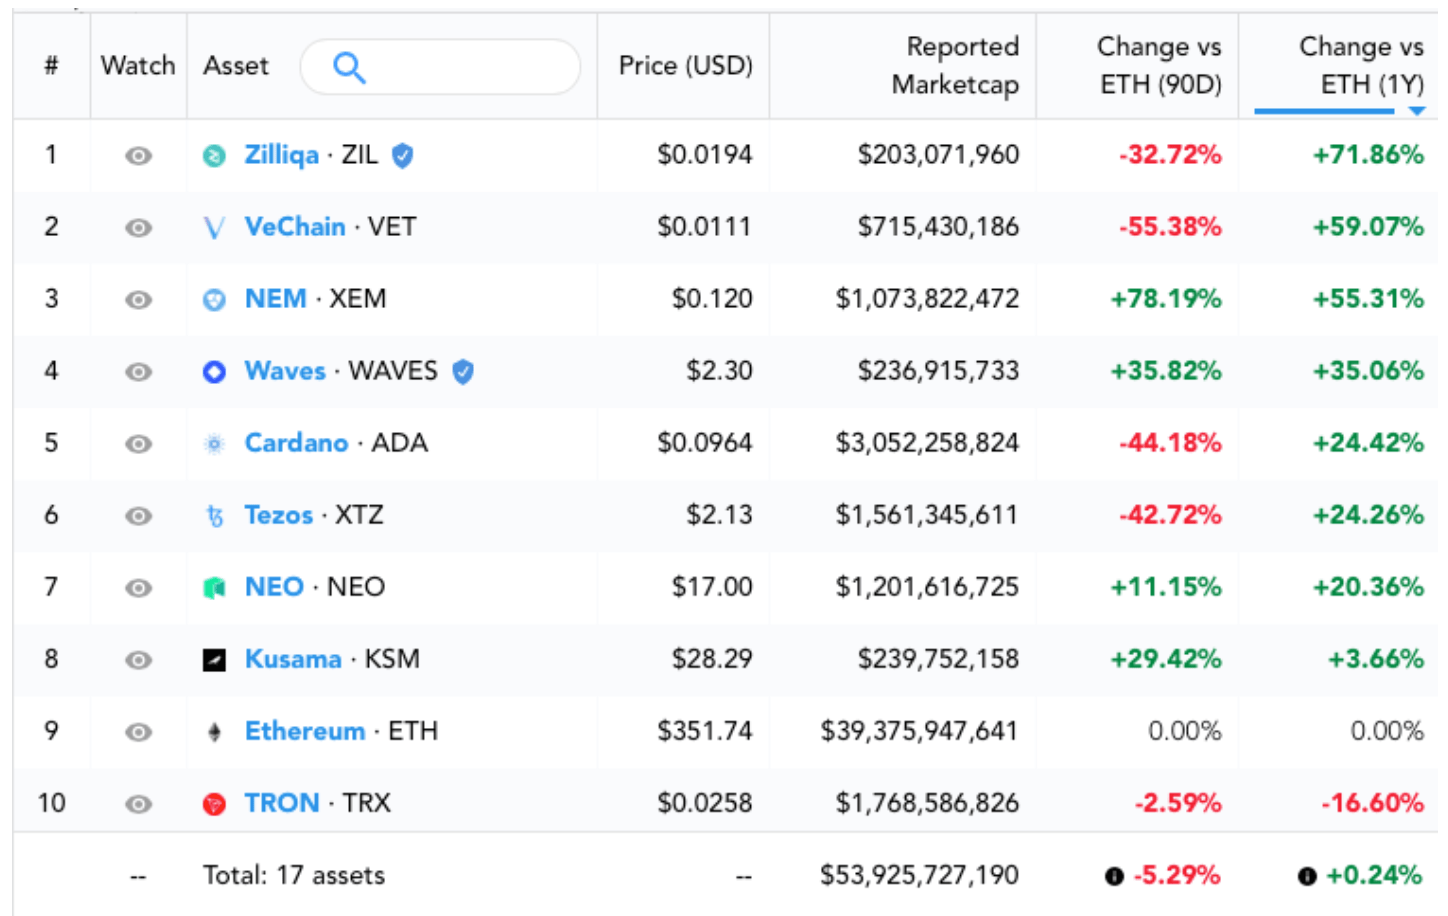Click VeChain 90D change -55.38%
Viewport: 1448px width, 916px height.
coord(1170,227)
